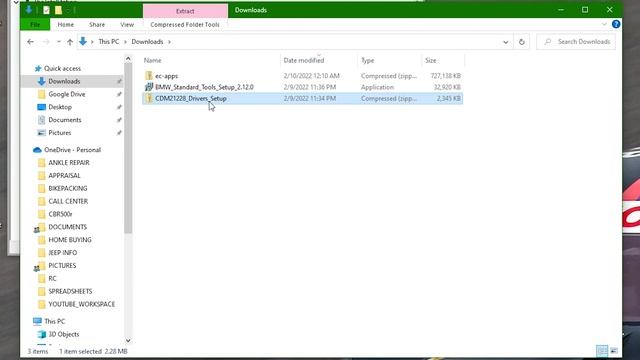This screenshot has width=640, height=360.
Task: Click This PC in address breadcrumb
Action: click(x=109, y=42)
